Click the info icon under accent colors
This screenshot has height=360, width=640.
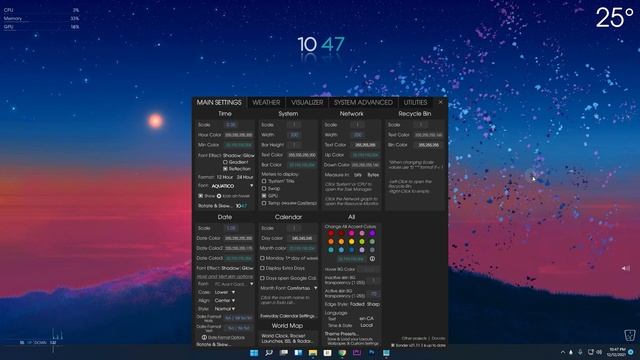point(372,259)
